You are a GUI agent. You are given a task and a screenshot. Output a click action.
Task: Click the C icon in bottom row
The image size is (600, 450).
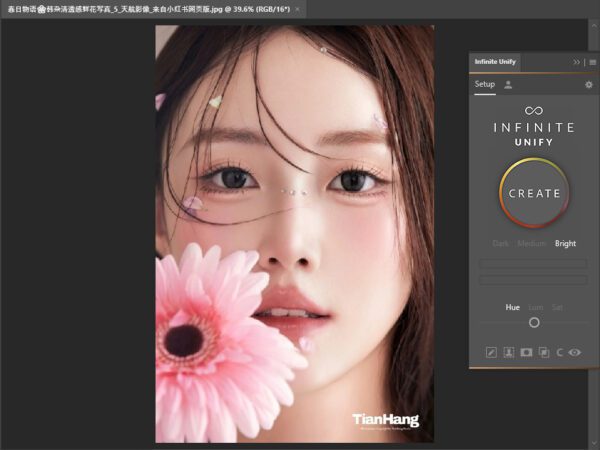pyautogui.click(x=560, y=352)
